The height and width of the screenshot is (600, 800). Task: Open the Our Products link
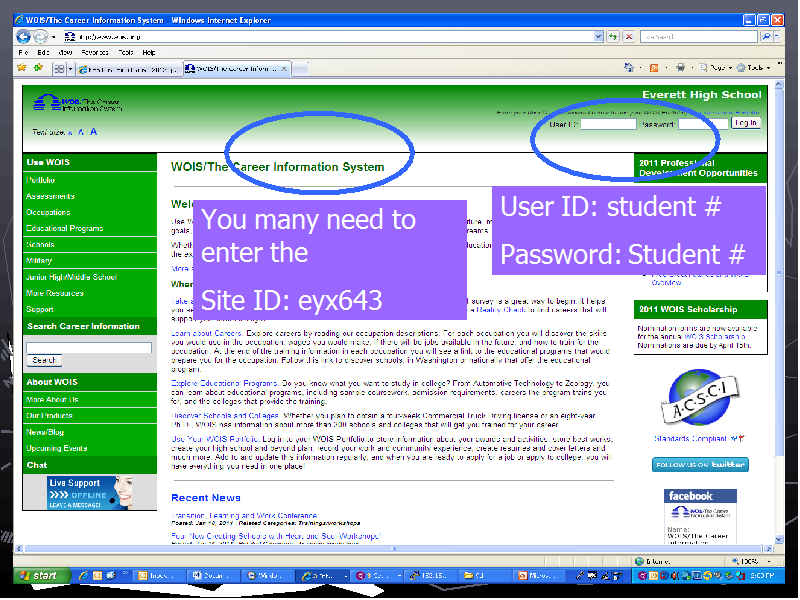coord(49,416)
